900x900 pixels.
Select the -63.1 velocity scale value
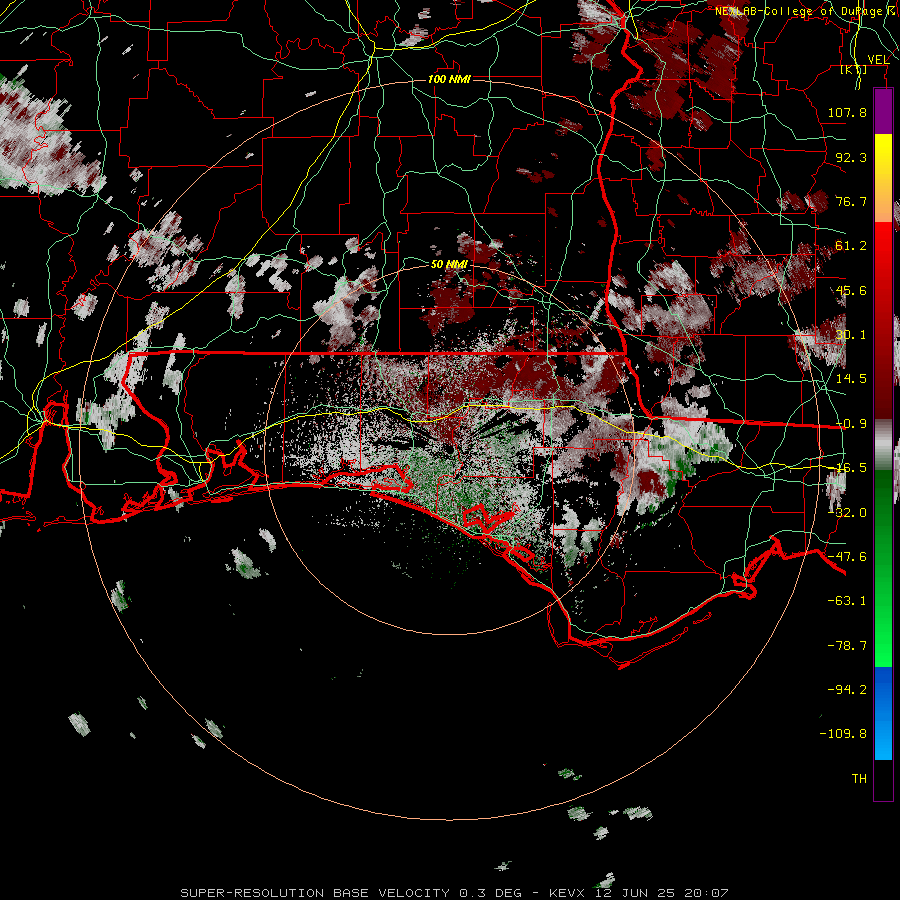847,601
